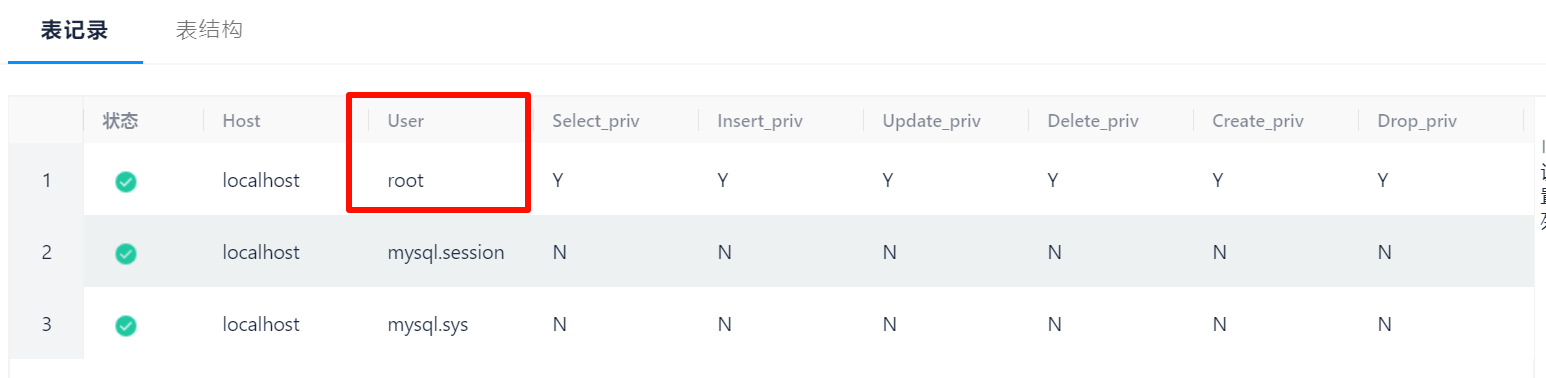Click row number 2
Screen dimensions: 1546x378
coord(47,253)
